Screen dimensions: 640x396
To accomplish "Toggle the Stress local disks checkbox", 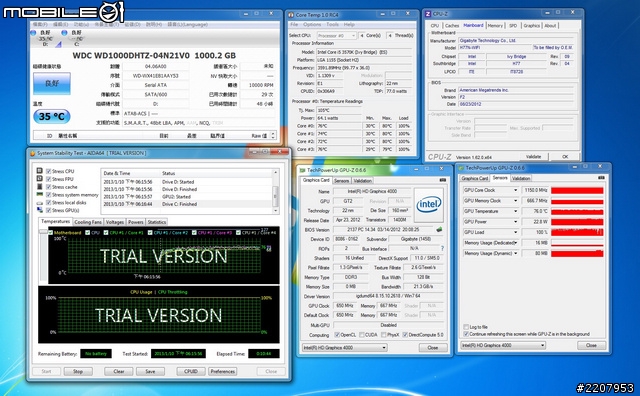I will (49, 202).
